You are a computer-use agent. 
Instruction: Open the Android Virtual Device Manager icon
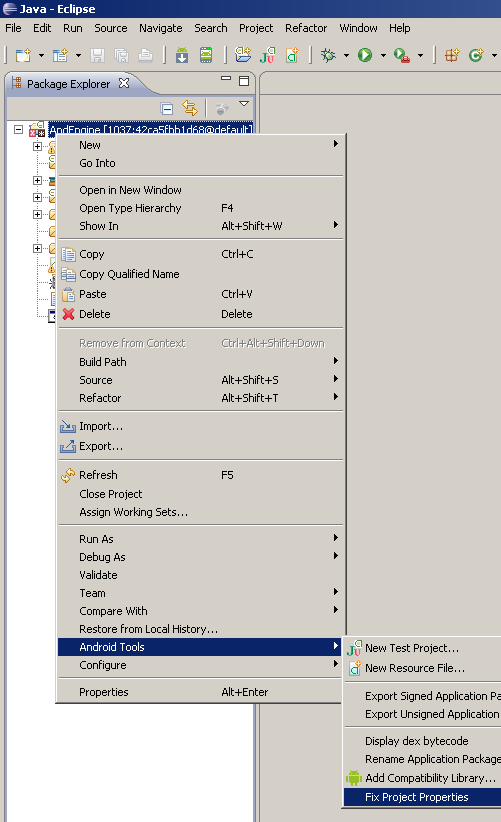[206, 55]
